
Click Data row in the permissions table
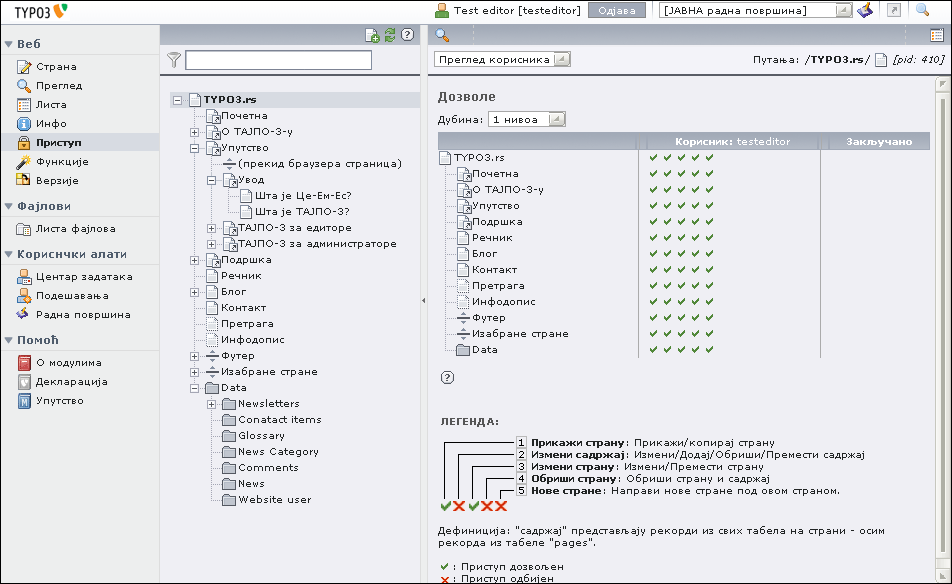[484, 350]
